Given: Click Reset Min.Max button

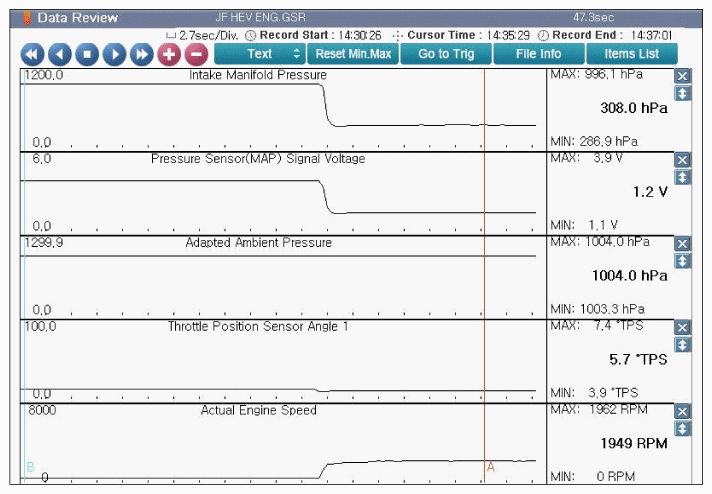Looking at the screenshot, I should (x=352, y=54).
